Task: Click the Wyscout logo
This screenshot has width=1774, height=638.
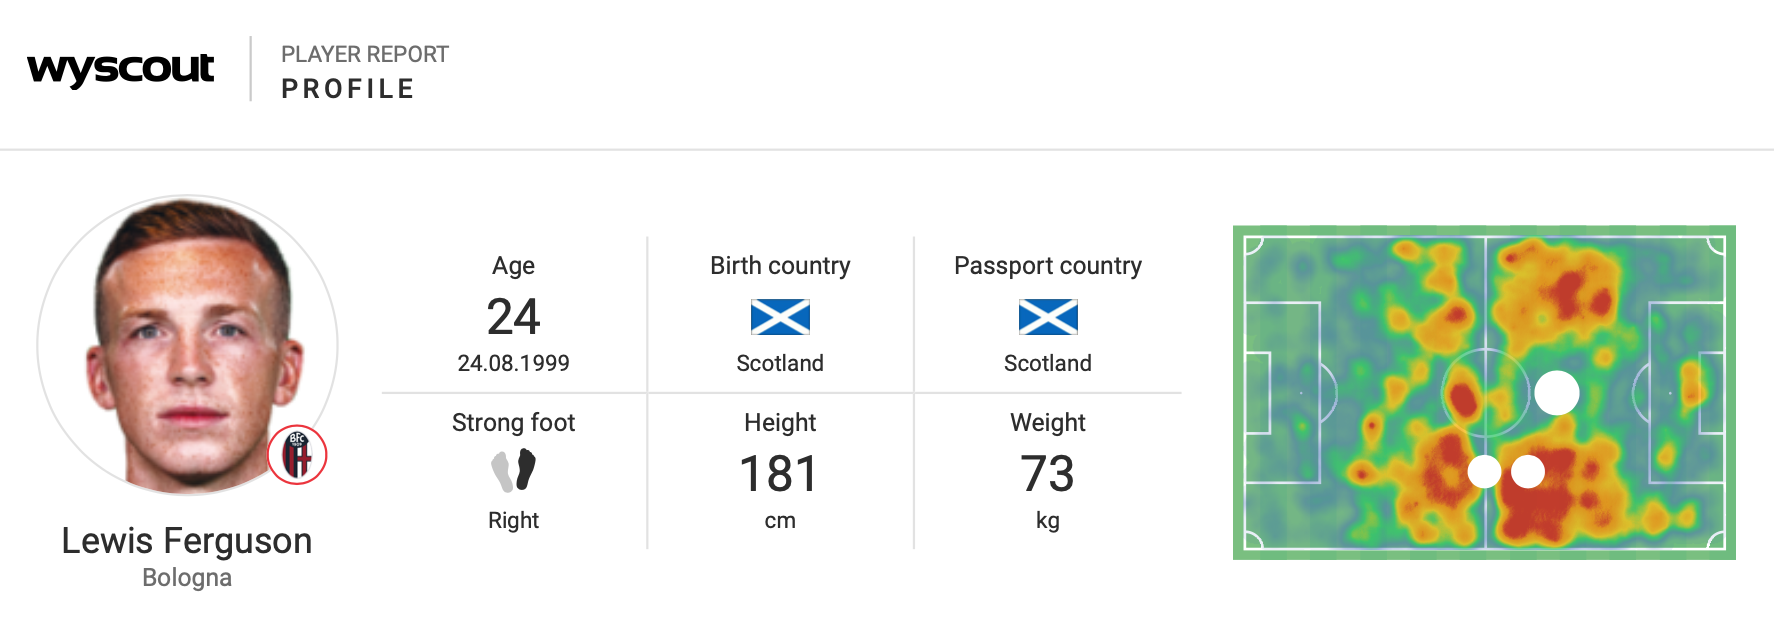Action: (x=121, y=69)
